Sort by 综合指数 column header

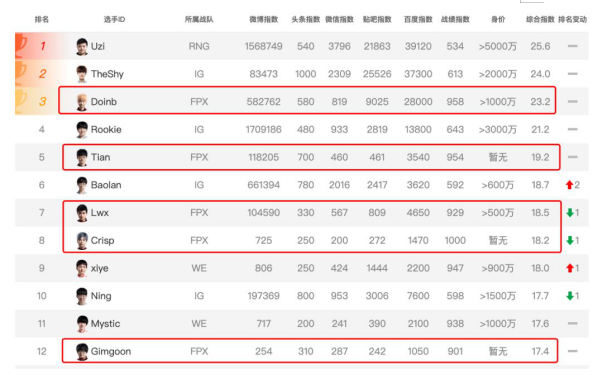tap(540, 19)
